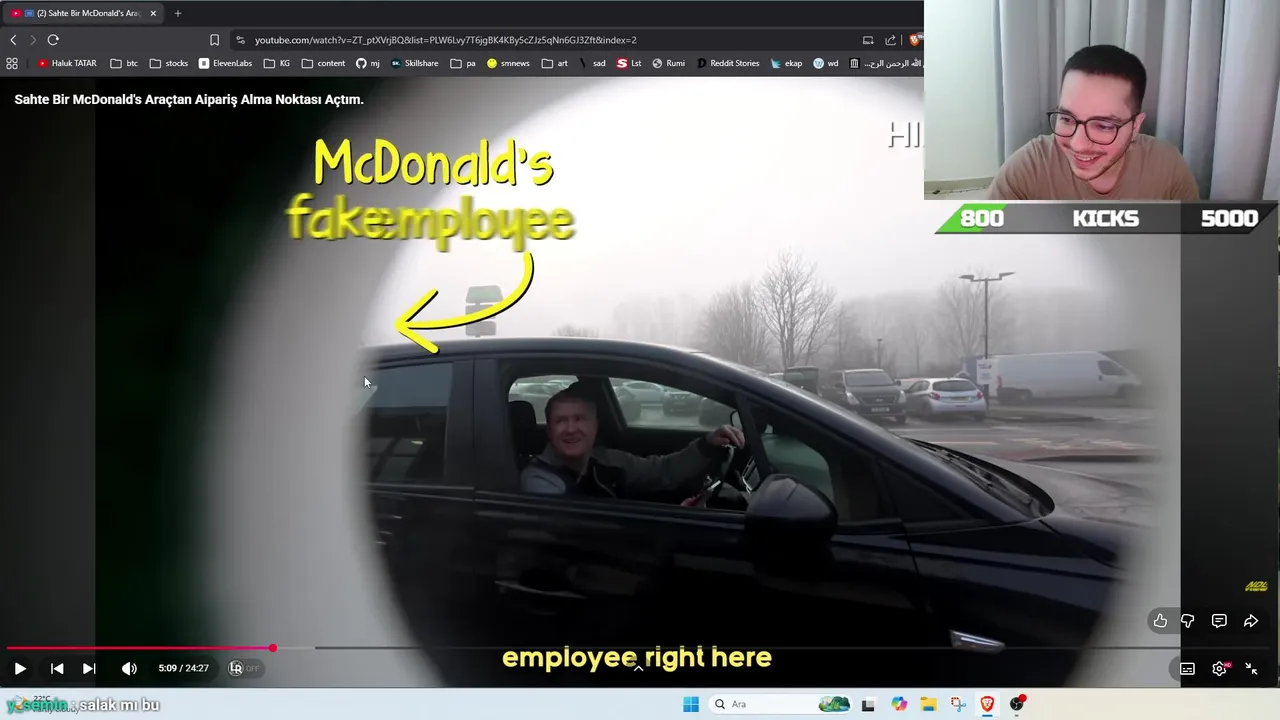Open the Windows Start menu
The width and height of the screenshot is (1280, 720).
[x=691, y=704]
